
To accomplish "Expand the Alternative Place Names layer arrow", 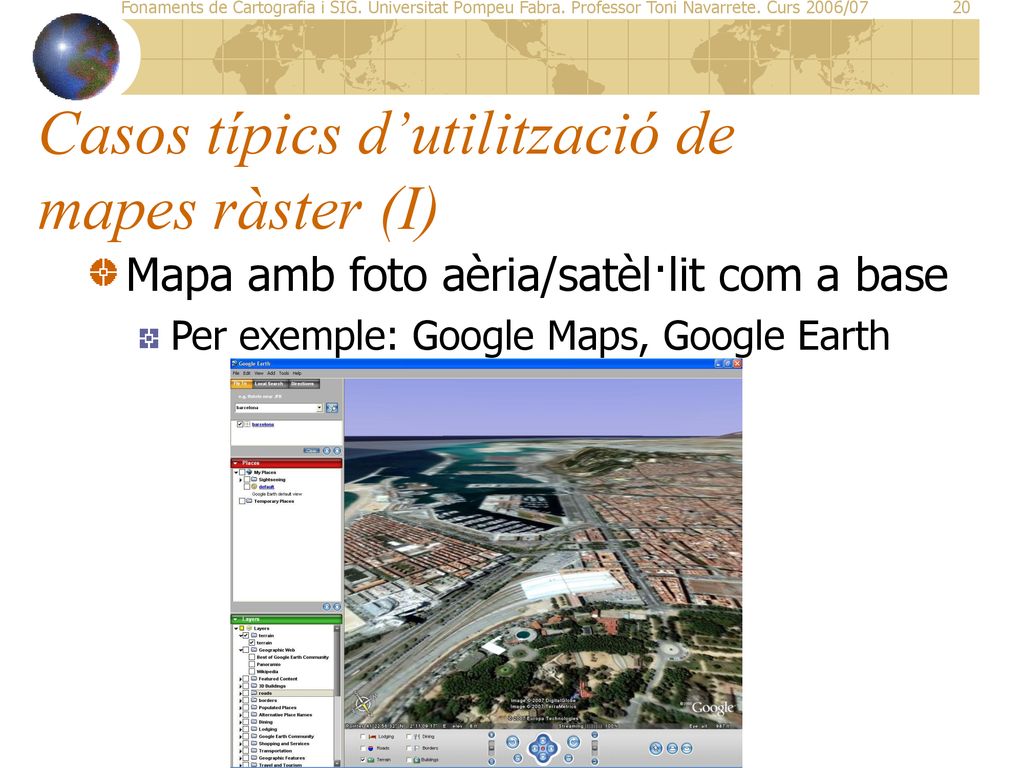I will (240, 715).
